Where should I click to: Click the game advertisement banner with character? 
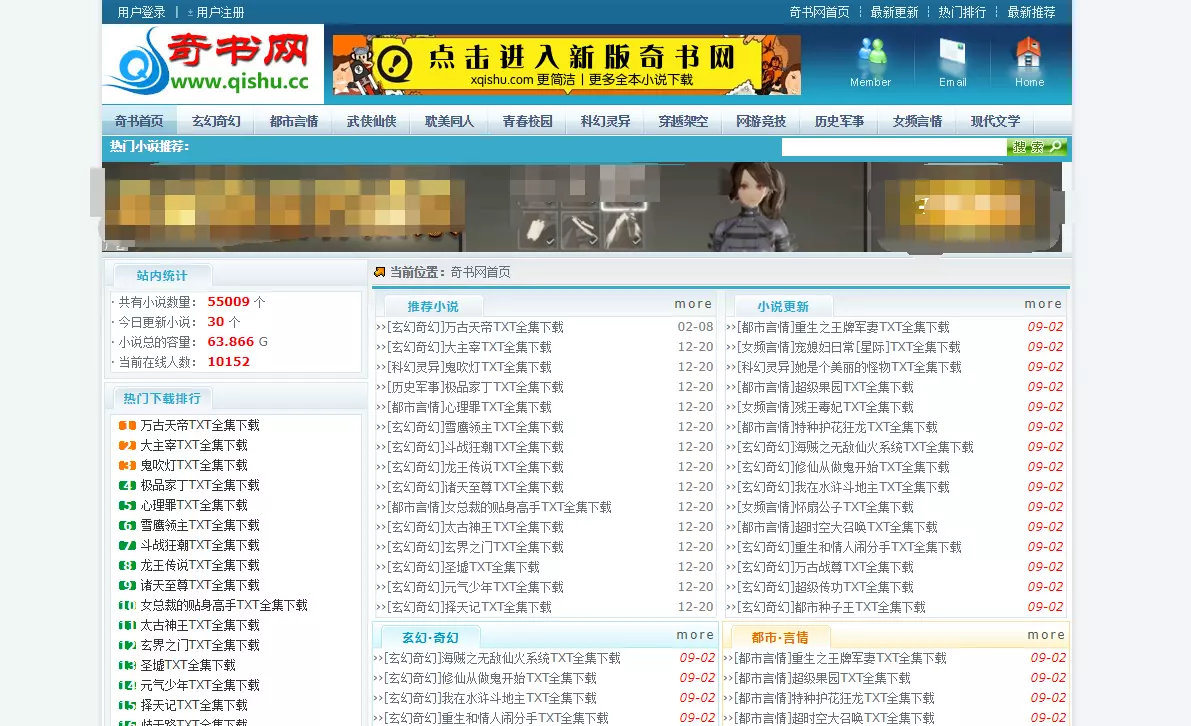pyautogui.click(x=582, y=207)
